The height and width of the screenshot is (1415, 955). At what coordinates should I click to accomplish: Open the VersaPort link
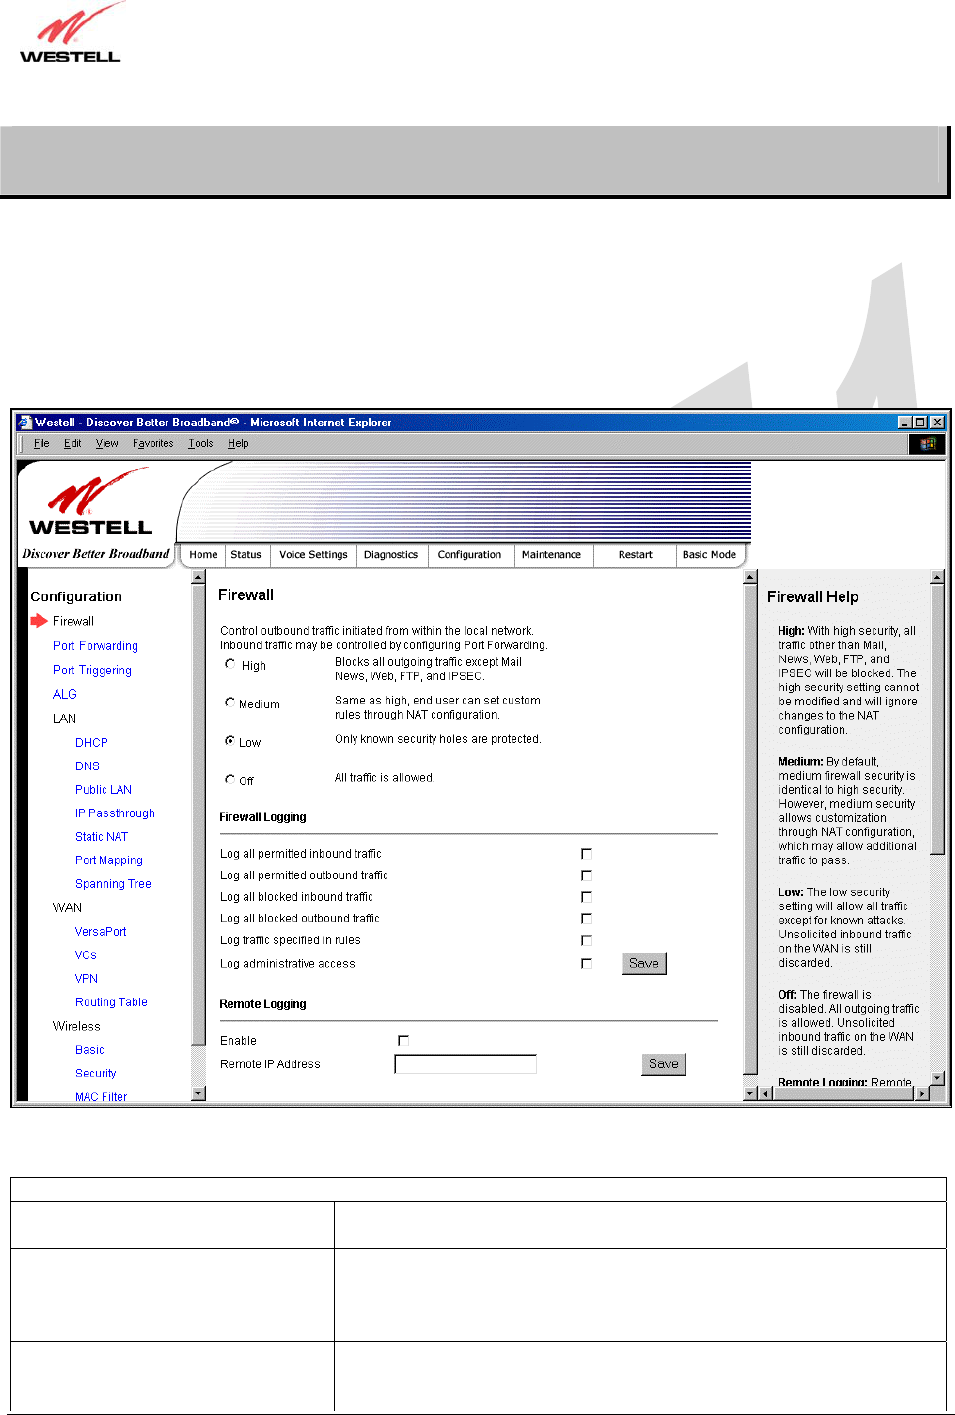100,932
